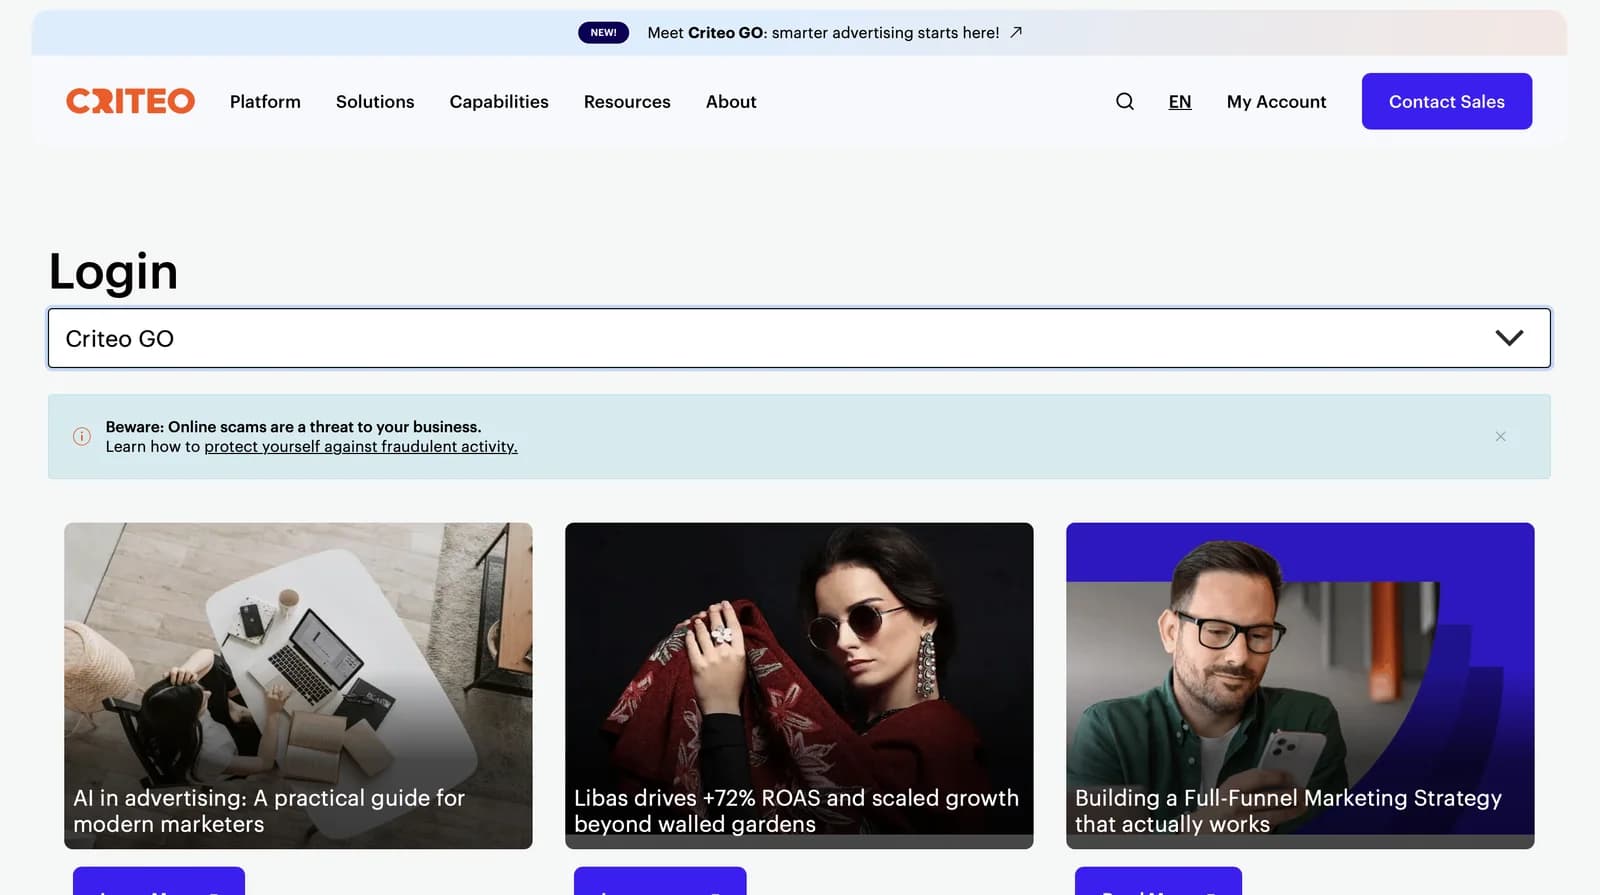Click the 'Building a Full-Funnel Marketing Strategy' title
Screen dimensions: 1600x895
[x=1288, y=811]
